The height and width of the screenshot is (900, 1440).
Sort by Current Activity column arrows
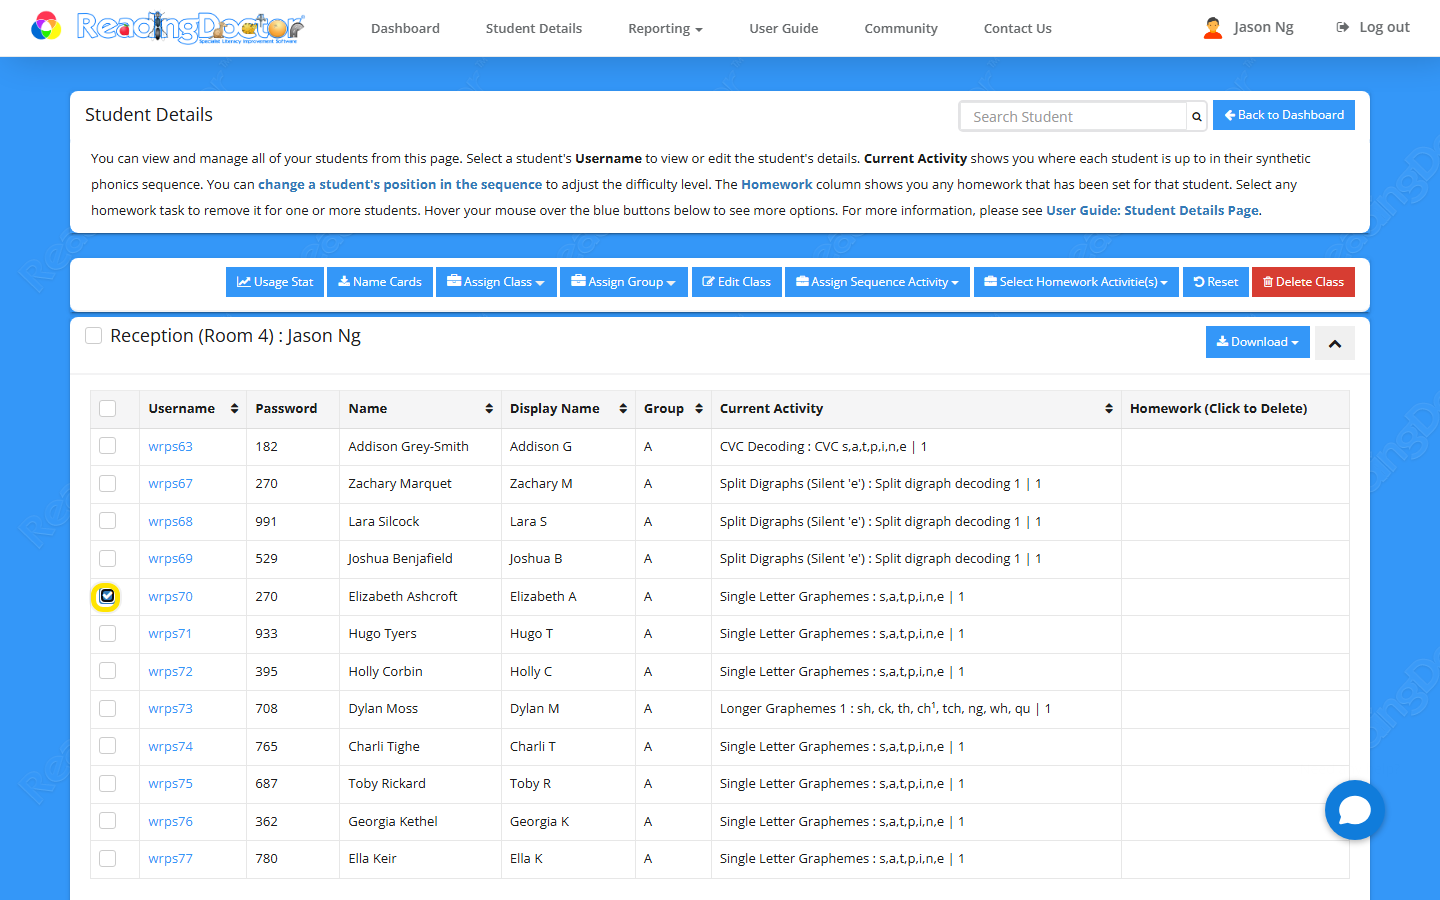(1109, 408)
